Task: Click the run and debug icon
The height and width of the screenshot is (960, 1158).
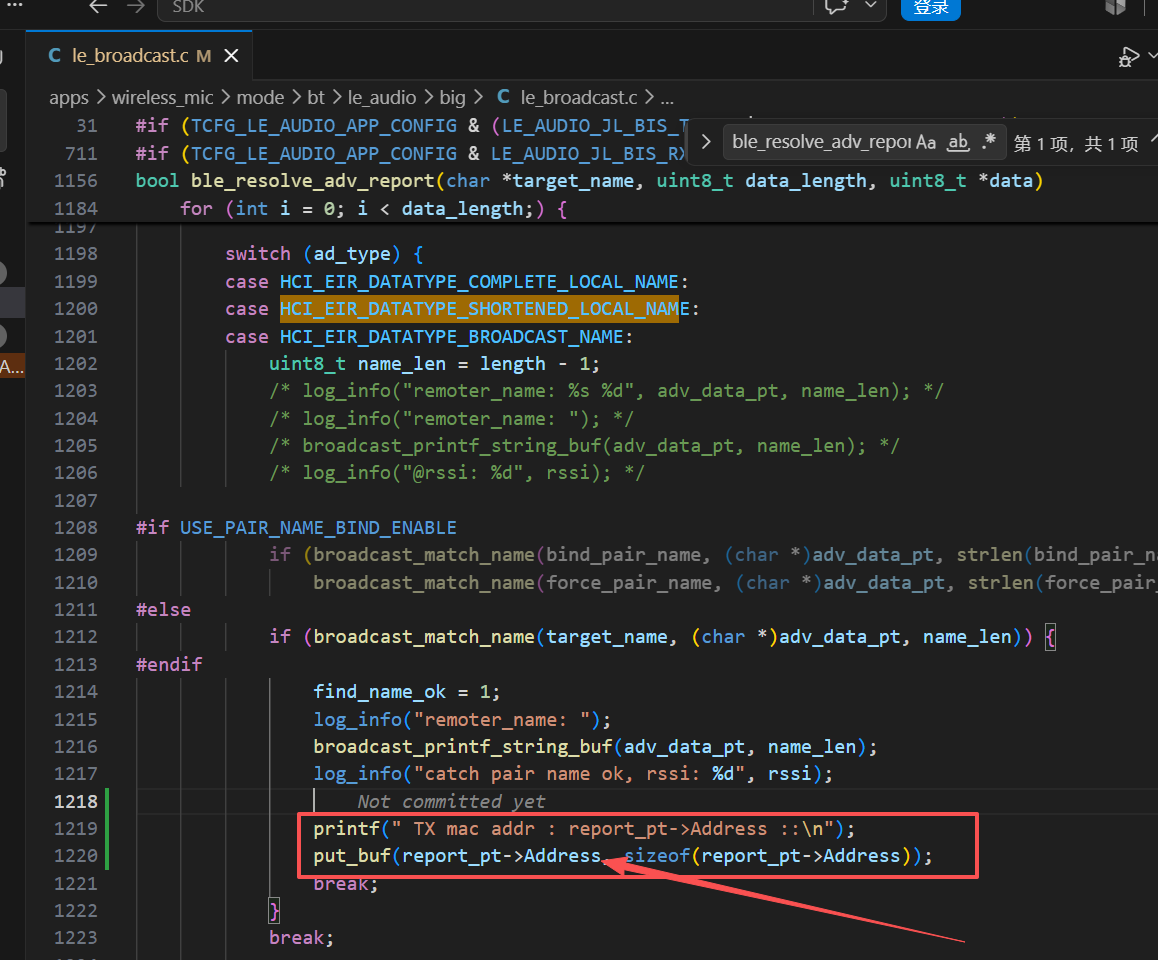Action: point(1128,57)
